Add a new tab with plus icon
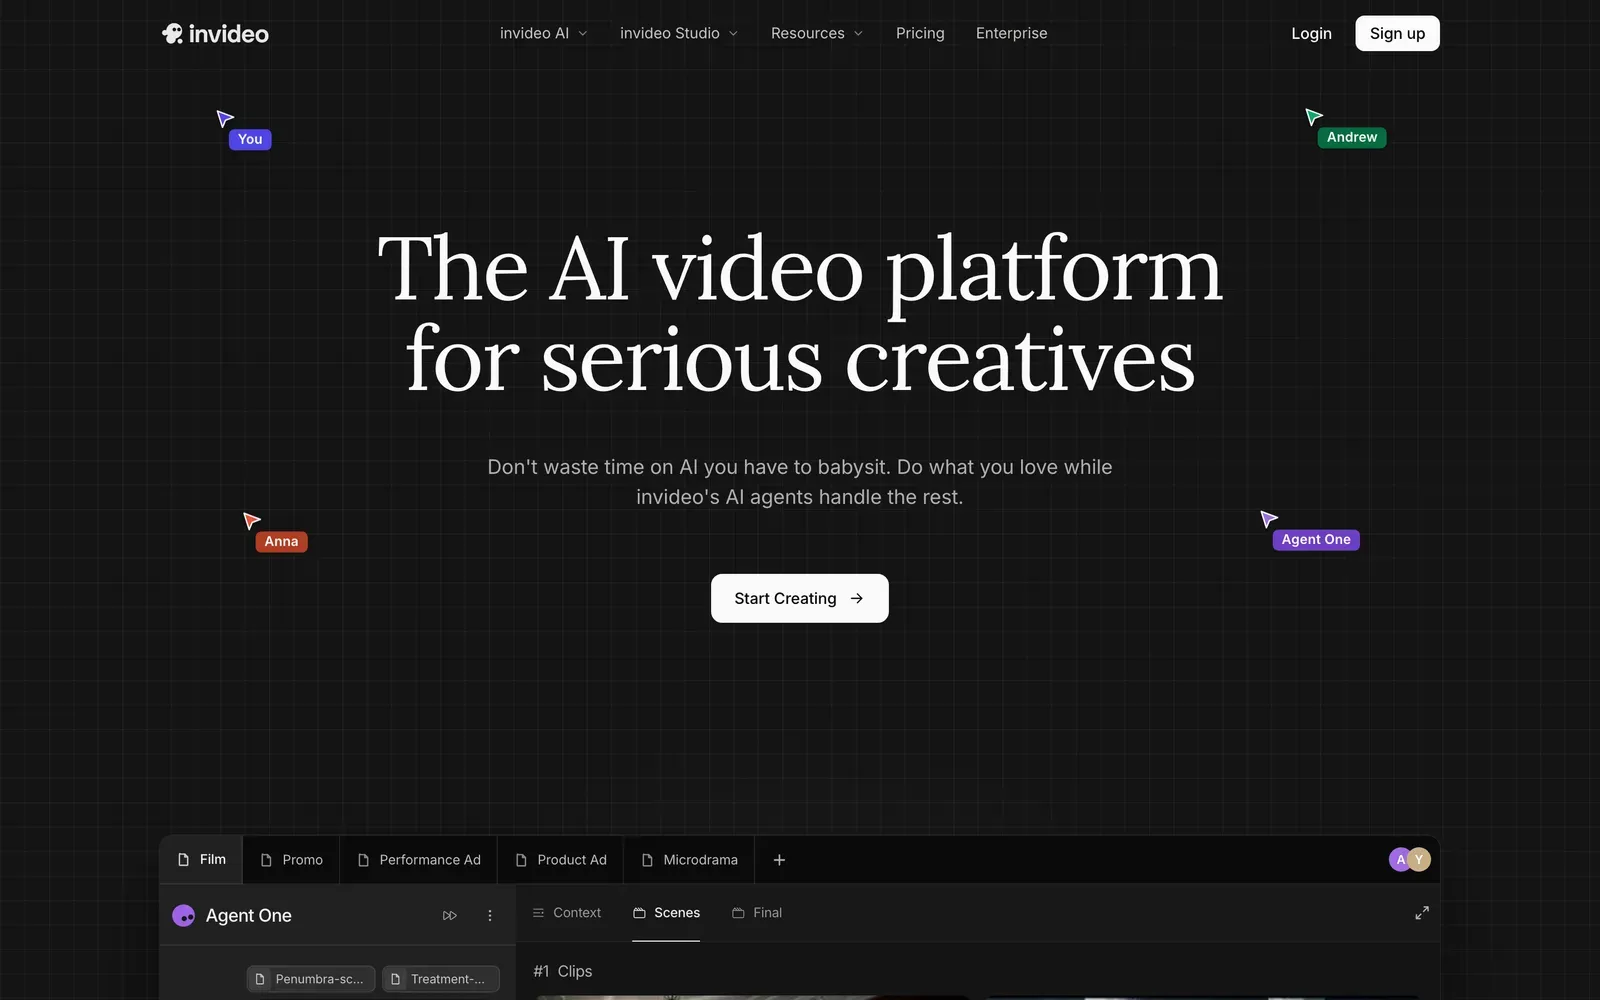 [779, 860]
